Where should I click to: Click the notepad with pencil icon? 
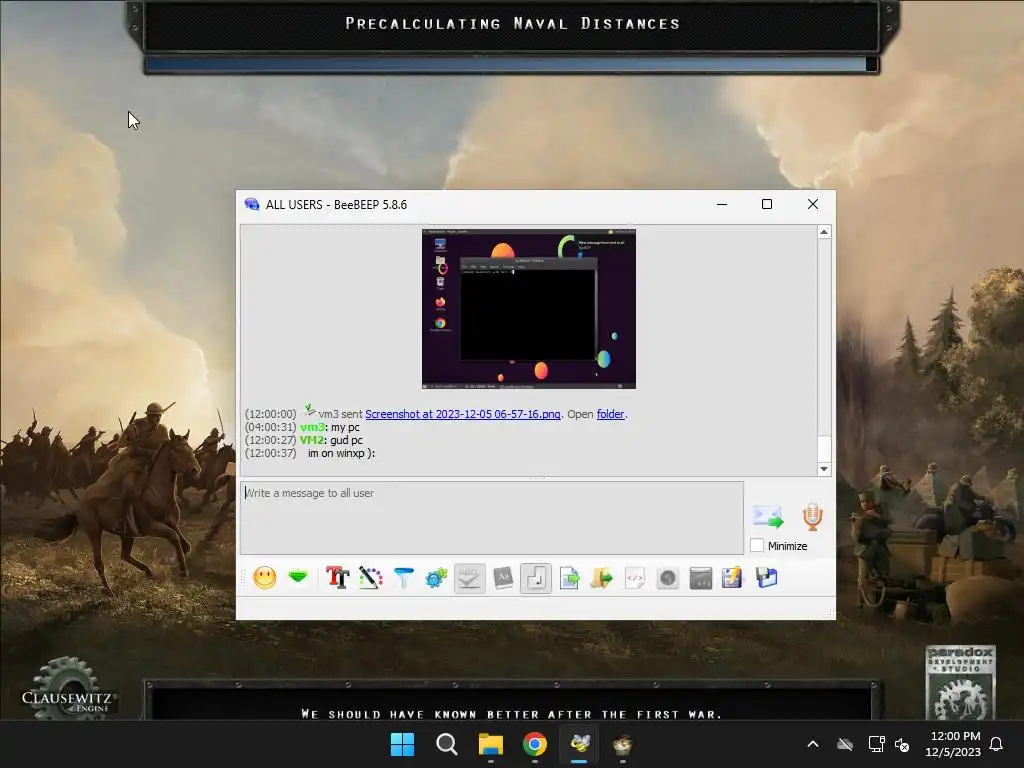(x=732, y=578)
